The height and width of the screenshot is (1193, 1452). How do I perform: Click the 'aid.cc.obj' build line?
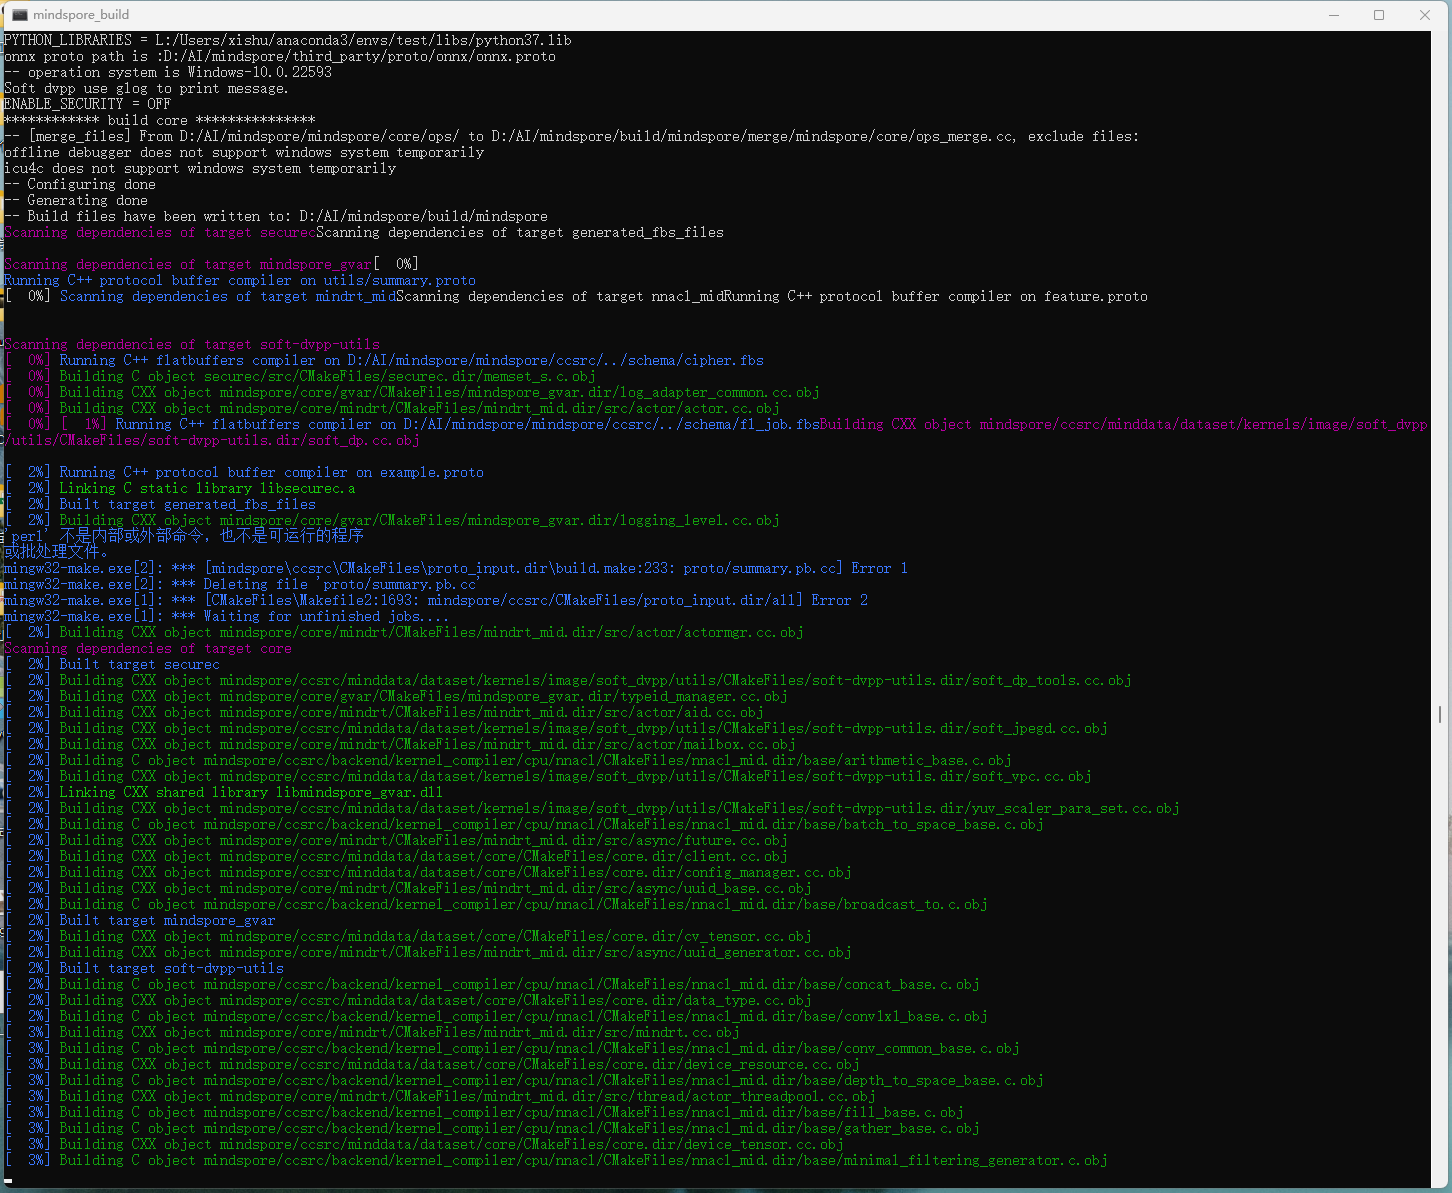[x=384, y=712]
